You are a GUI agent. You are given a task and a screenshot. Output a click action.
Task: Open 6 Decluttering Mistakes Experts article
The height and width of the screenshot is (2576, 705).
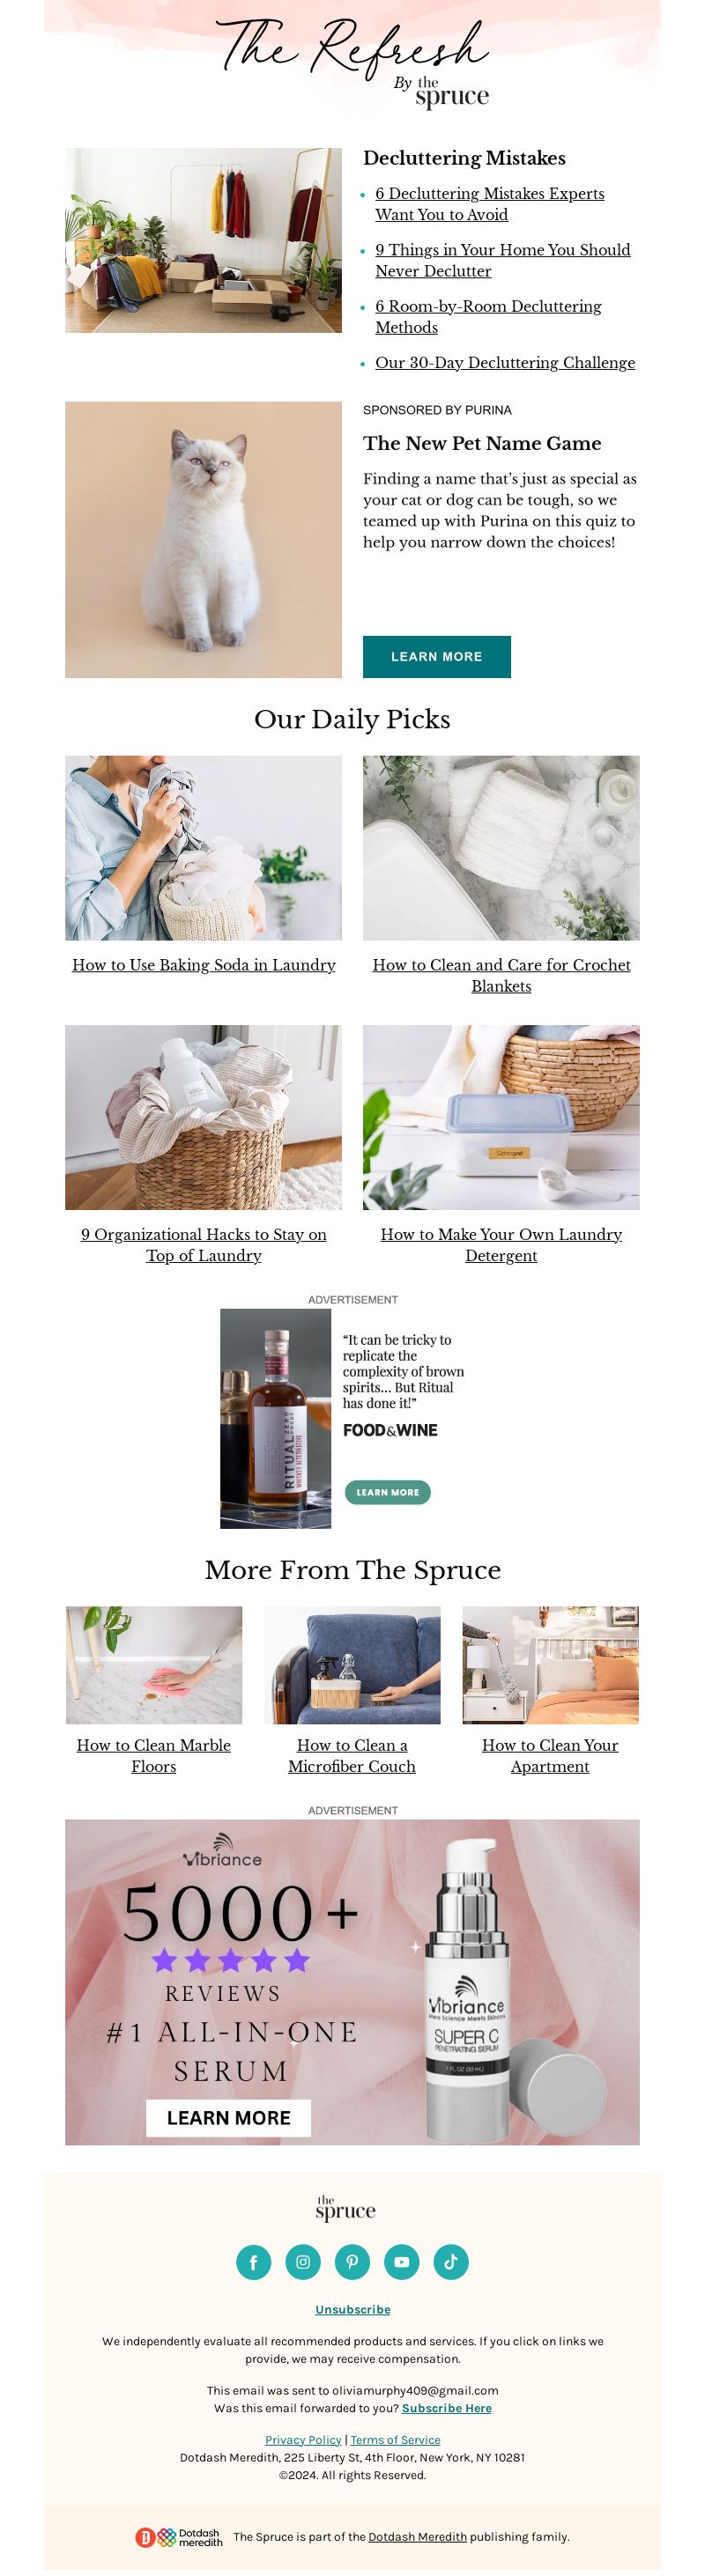(x=489, y=204)
